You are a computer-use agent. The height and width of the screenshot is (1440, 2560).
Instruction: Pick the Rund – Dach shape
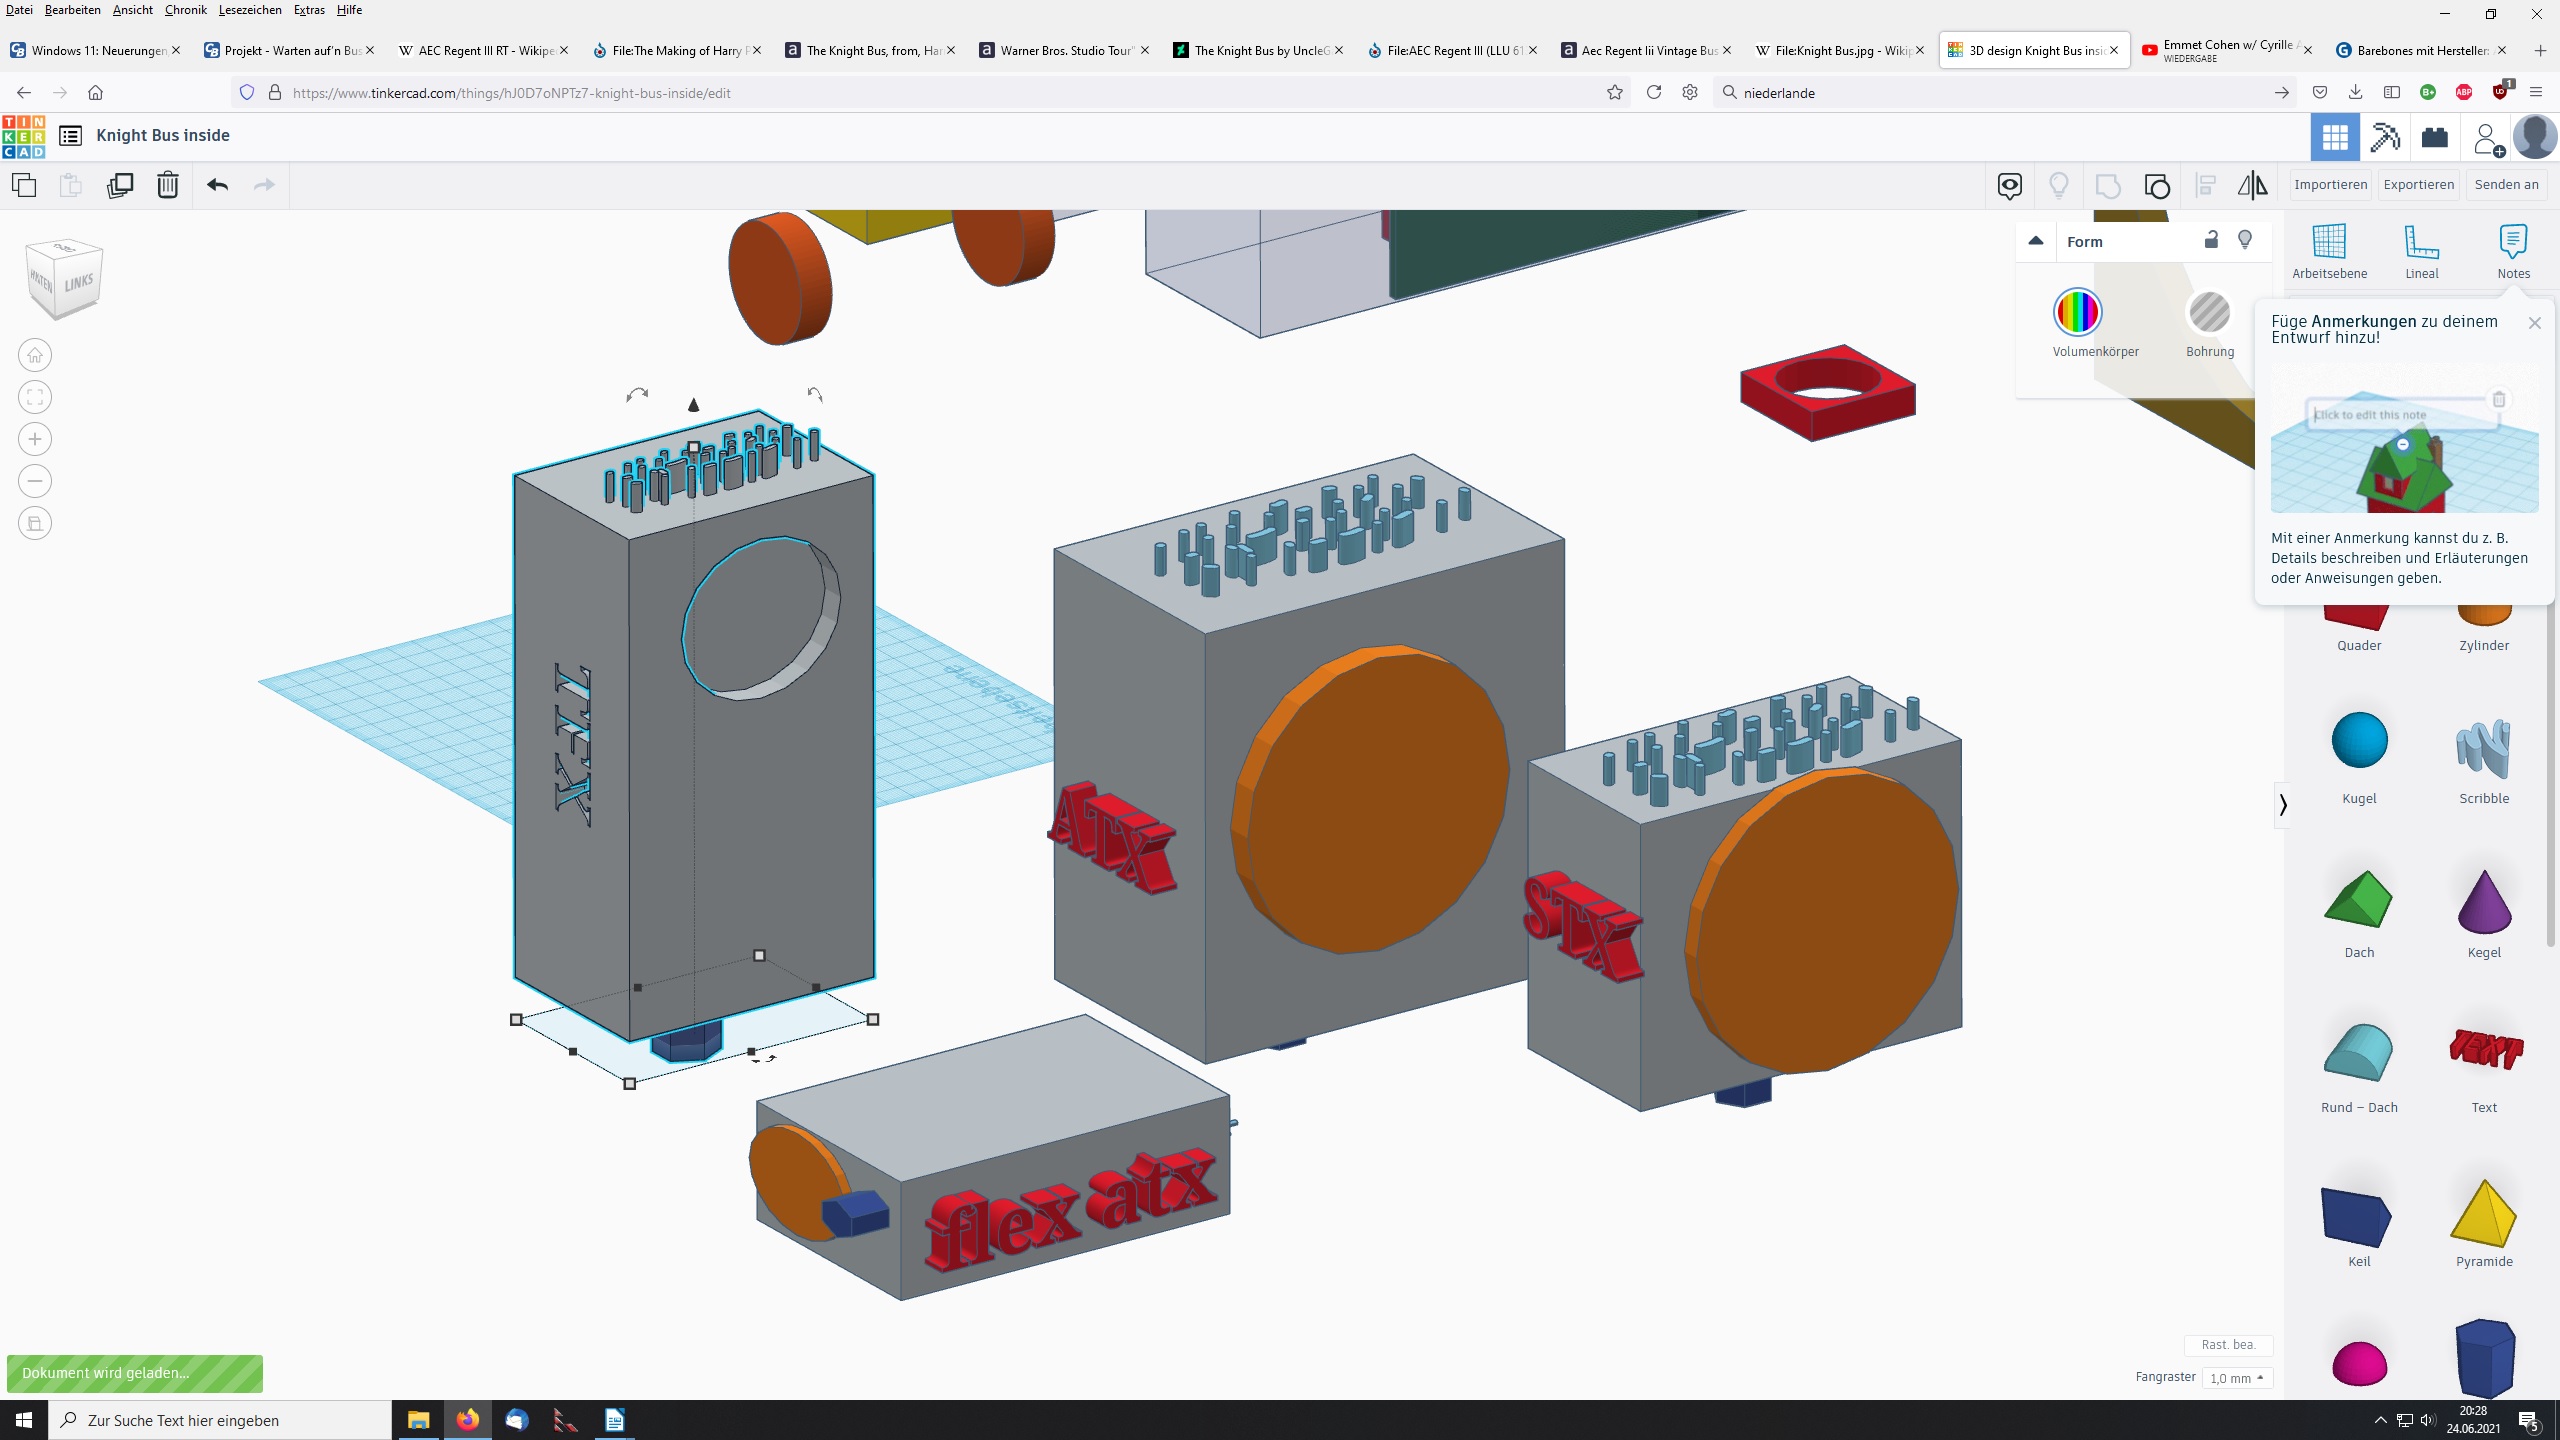coord(2358,1052)
